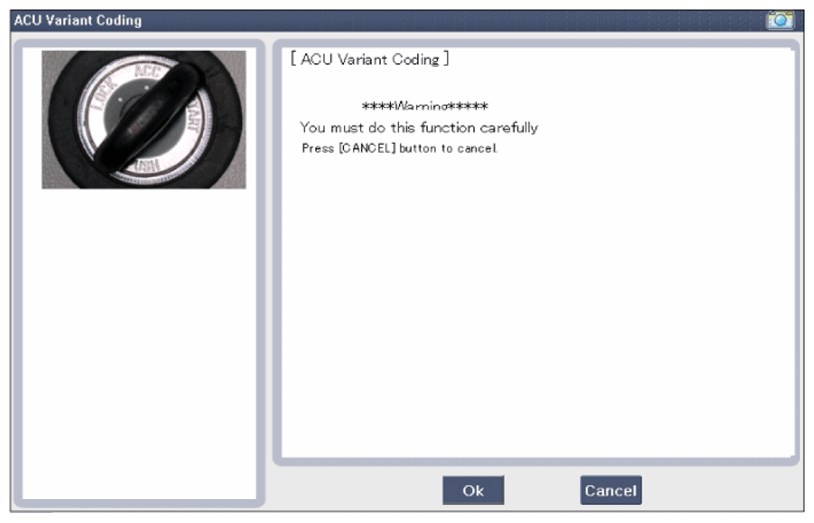814x523 pixels.
Task: Click the ACU Variant Coding window title
Action: 78,20
